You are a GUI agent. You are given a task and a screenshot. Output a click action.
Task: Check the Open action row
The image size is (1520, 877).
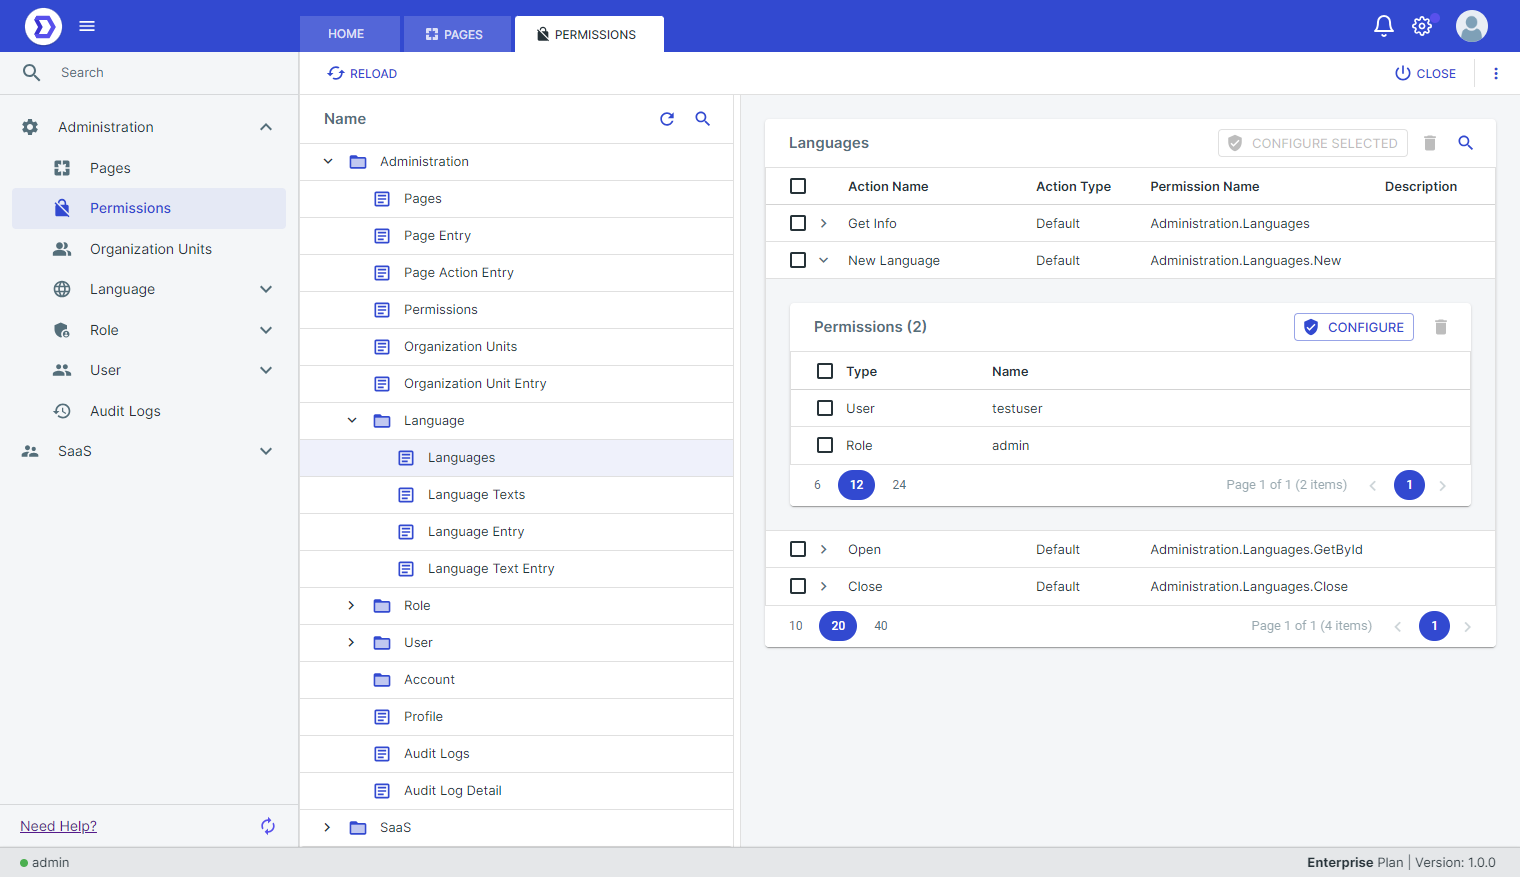(798, 549)
